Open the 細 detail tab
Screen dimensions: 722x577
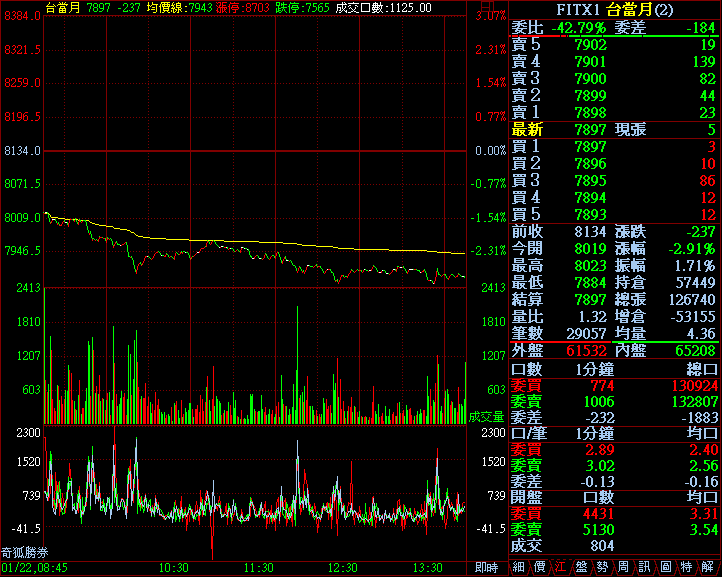pos(518,567)
